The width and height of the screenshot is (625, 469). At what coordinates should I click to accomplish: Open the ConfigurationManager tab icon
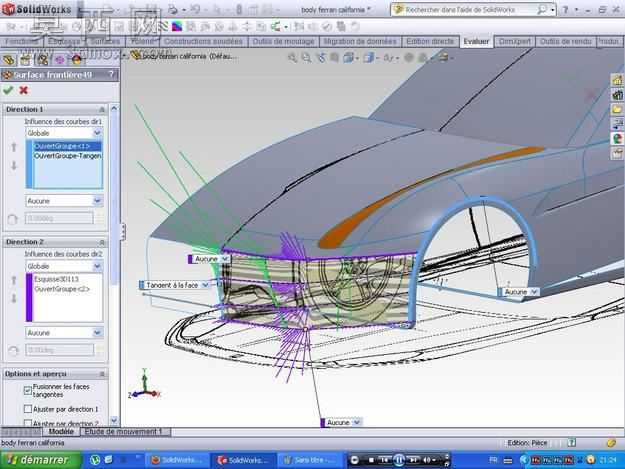42,60
